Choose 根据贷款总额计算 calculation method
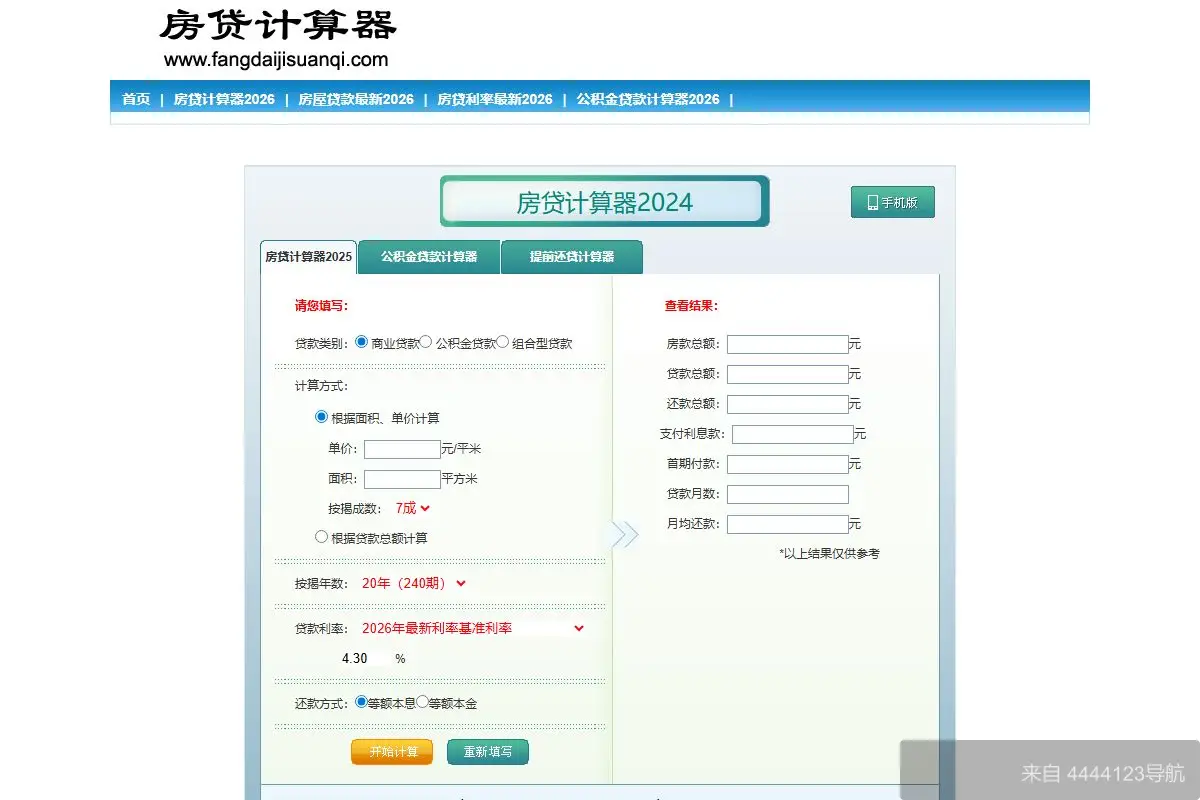1200x800 pixels. (x=321, y=537)
